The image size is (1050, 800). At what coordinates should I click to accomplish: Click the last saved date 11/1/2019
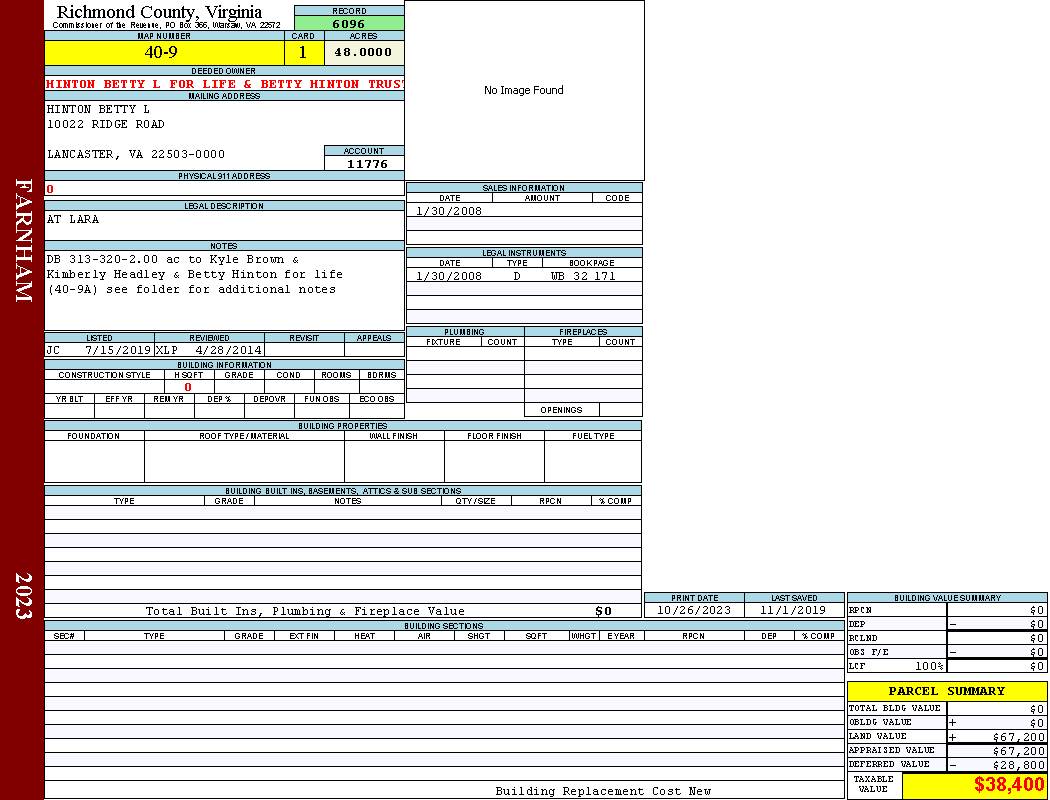[x=792, y=610]
